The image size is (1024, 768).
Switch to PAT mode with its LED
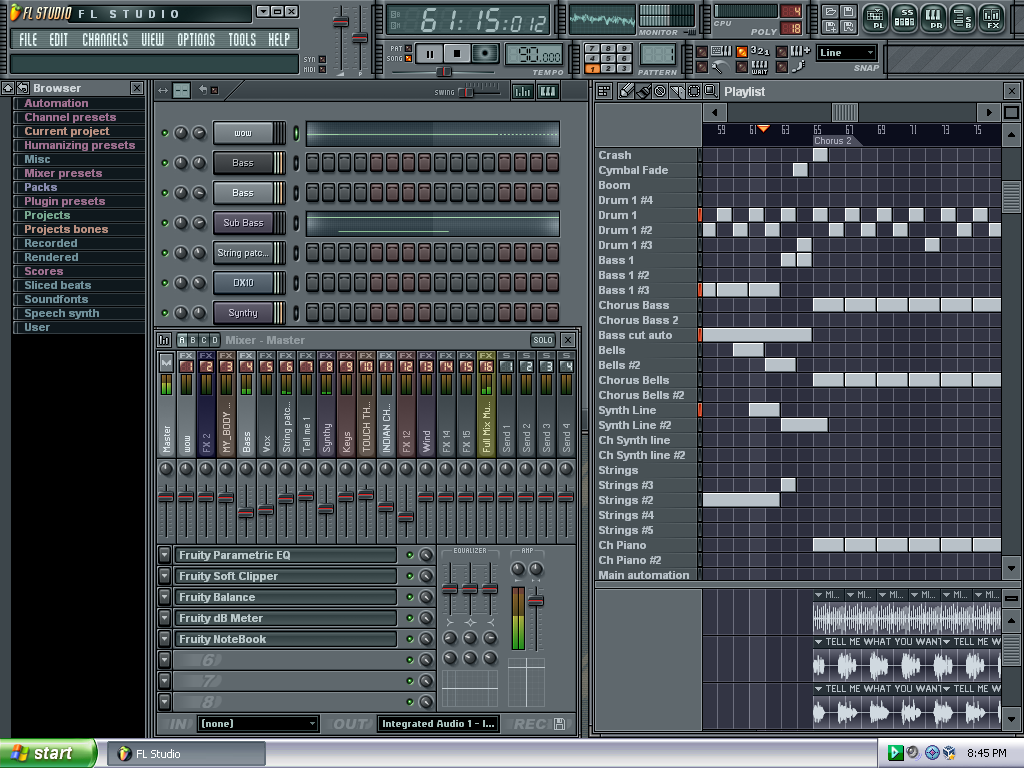pyautogui.click(x=408, y=48)
